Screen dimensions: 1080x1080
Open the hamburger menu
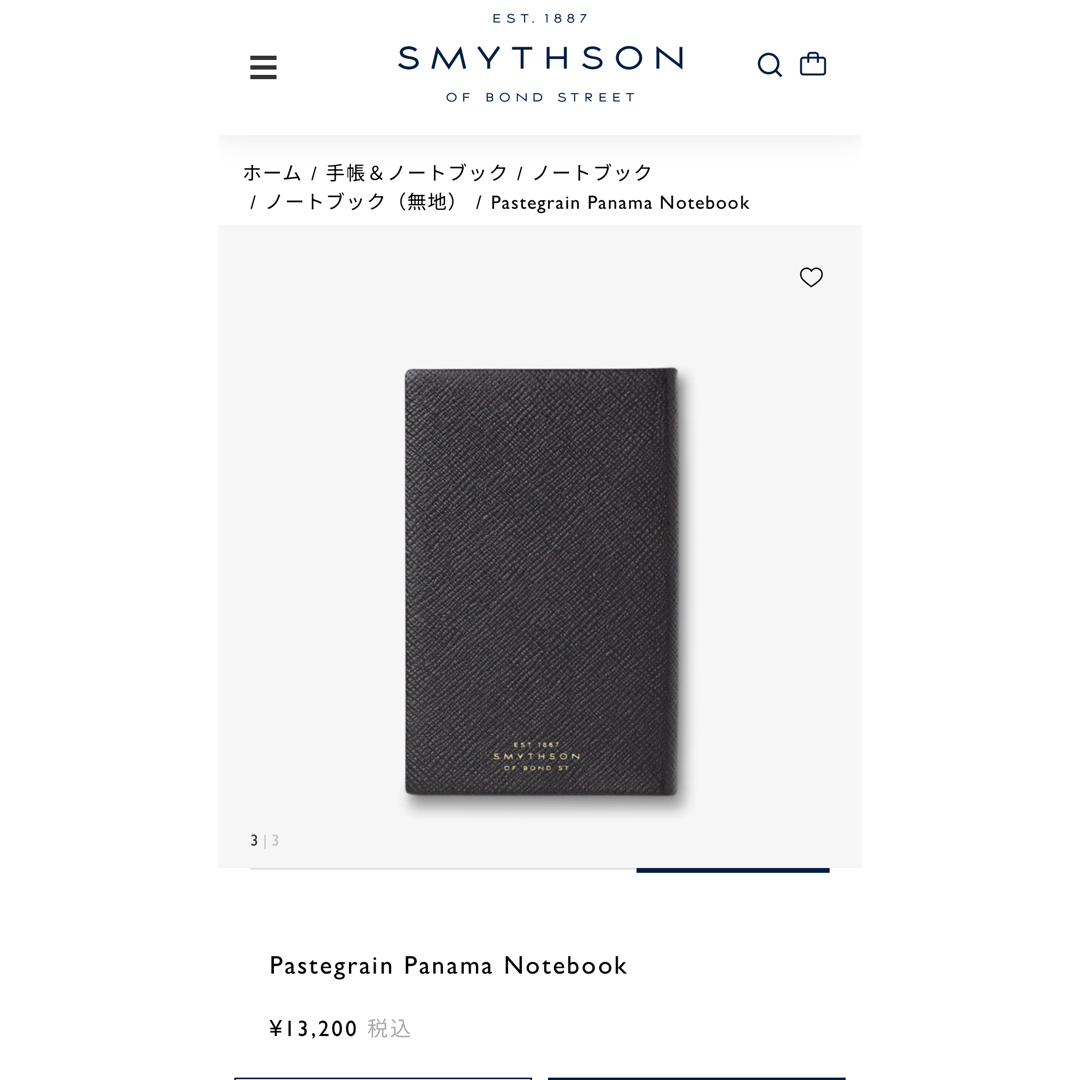[263, 68]
